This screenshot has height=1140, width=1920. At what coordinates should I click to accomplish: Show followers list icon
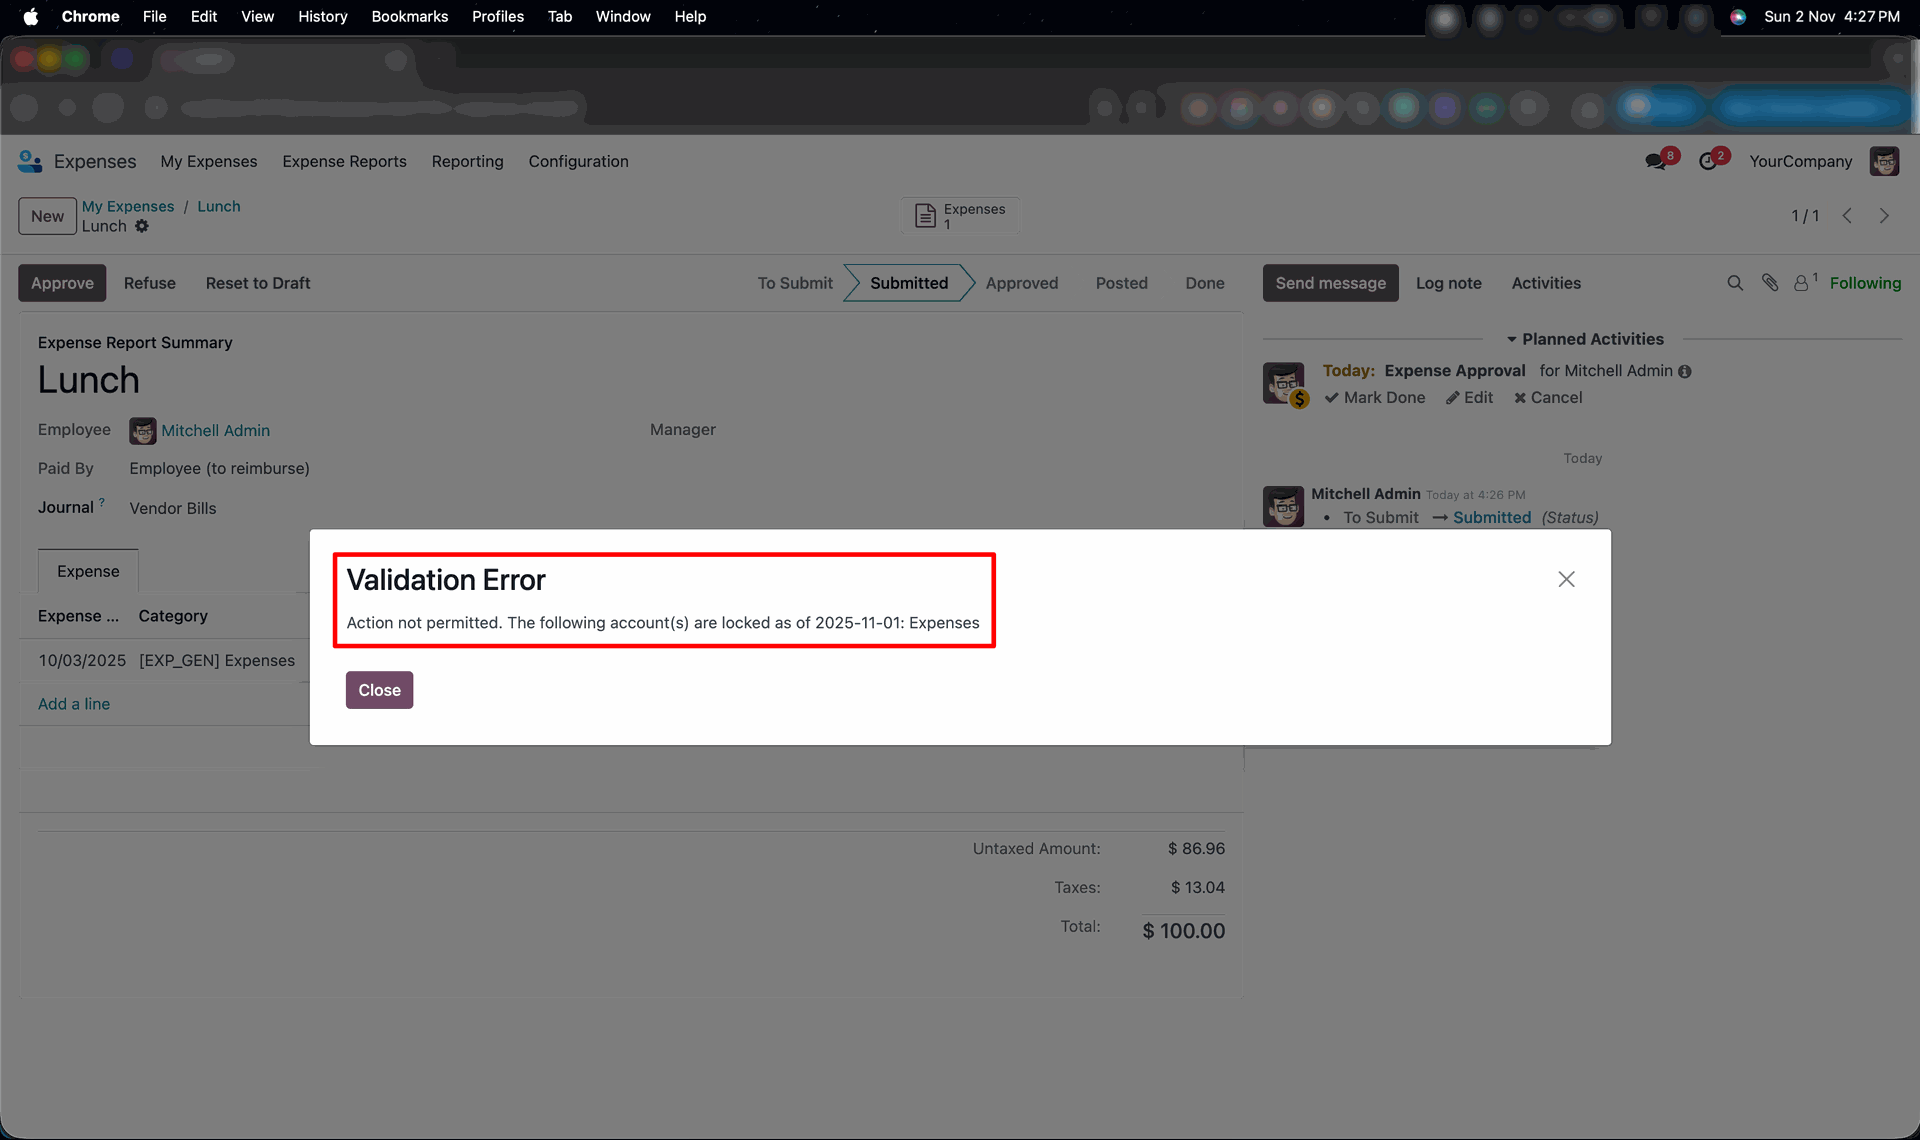point(1802,283)
